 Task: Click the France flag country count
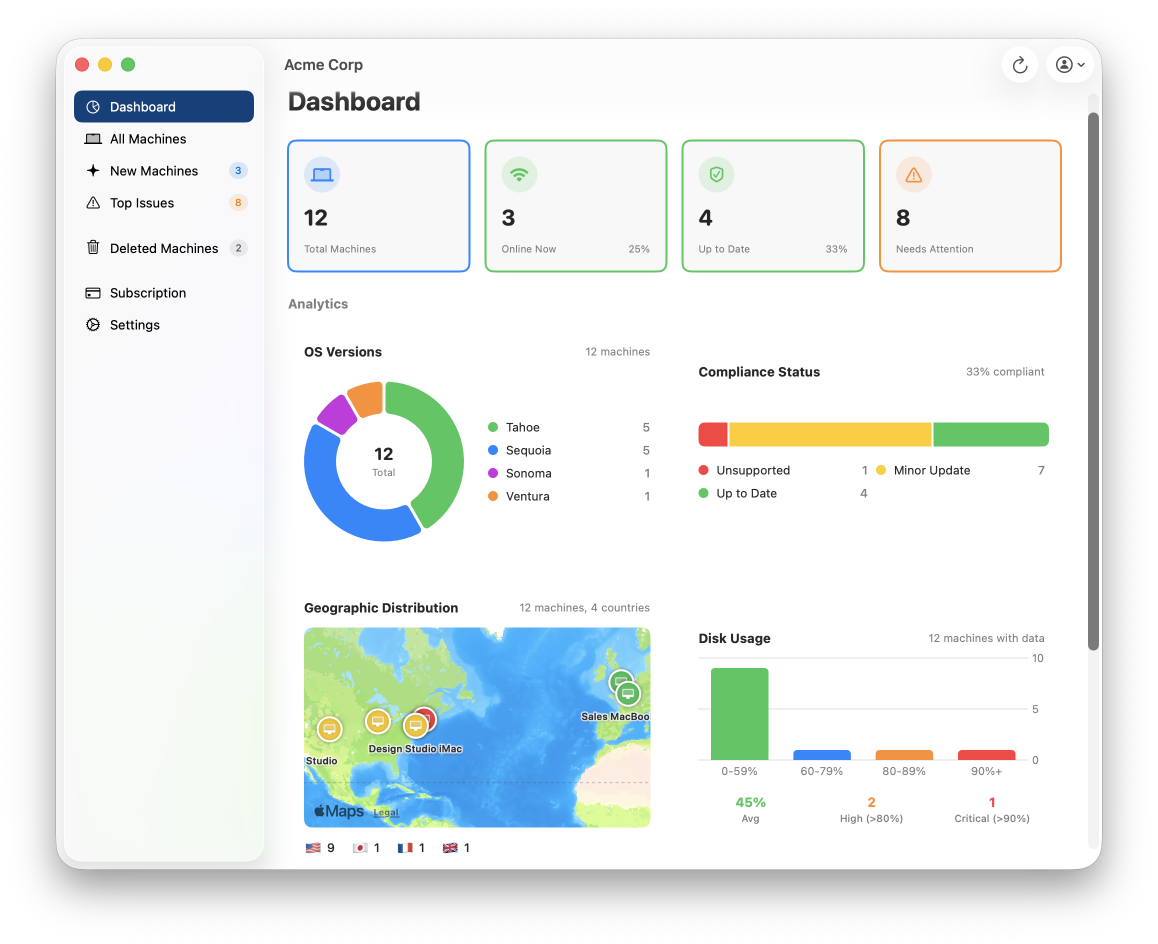pyautogui.click(x=411, y=848)
